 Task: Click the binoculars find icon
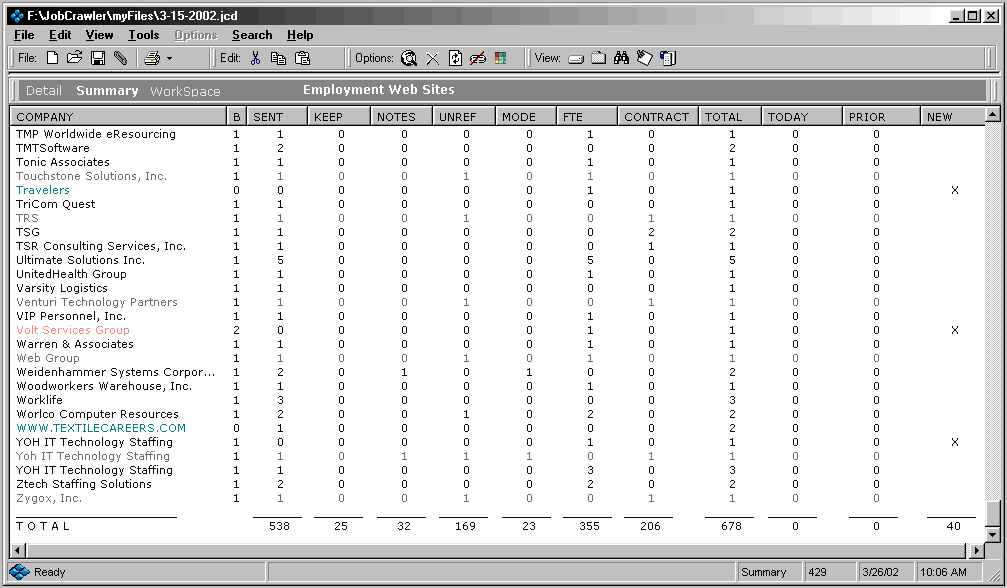[x=621, y=58]
